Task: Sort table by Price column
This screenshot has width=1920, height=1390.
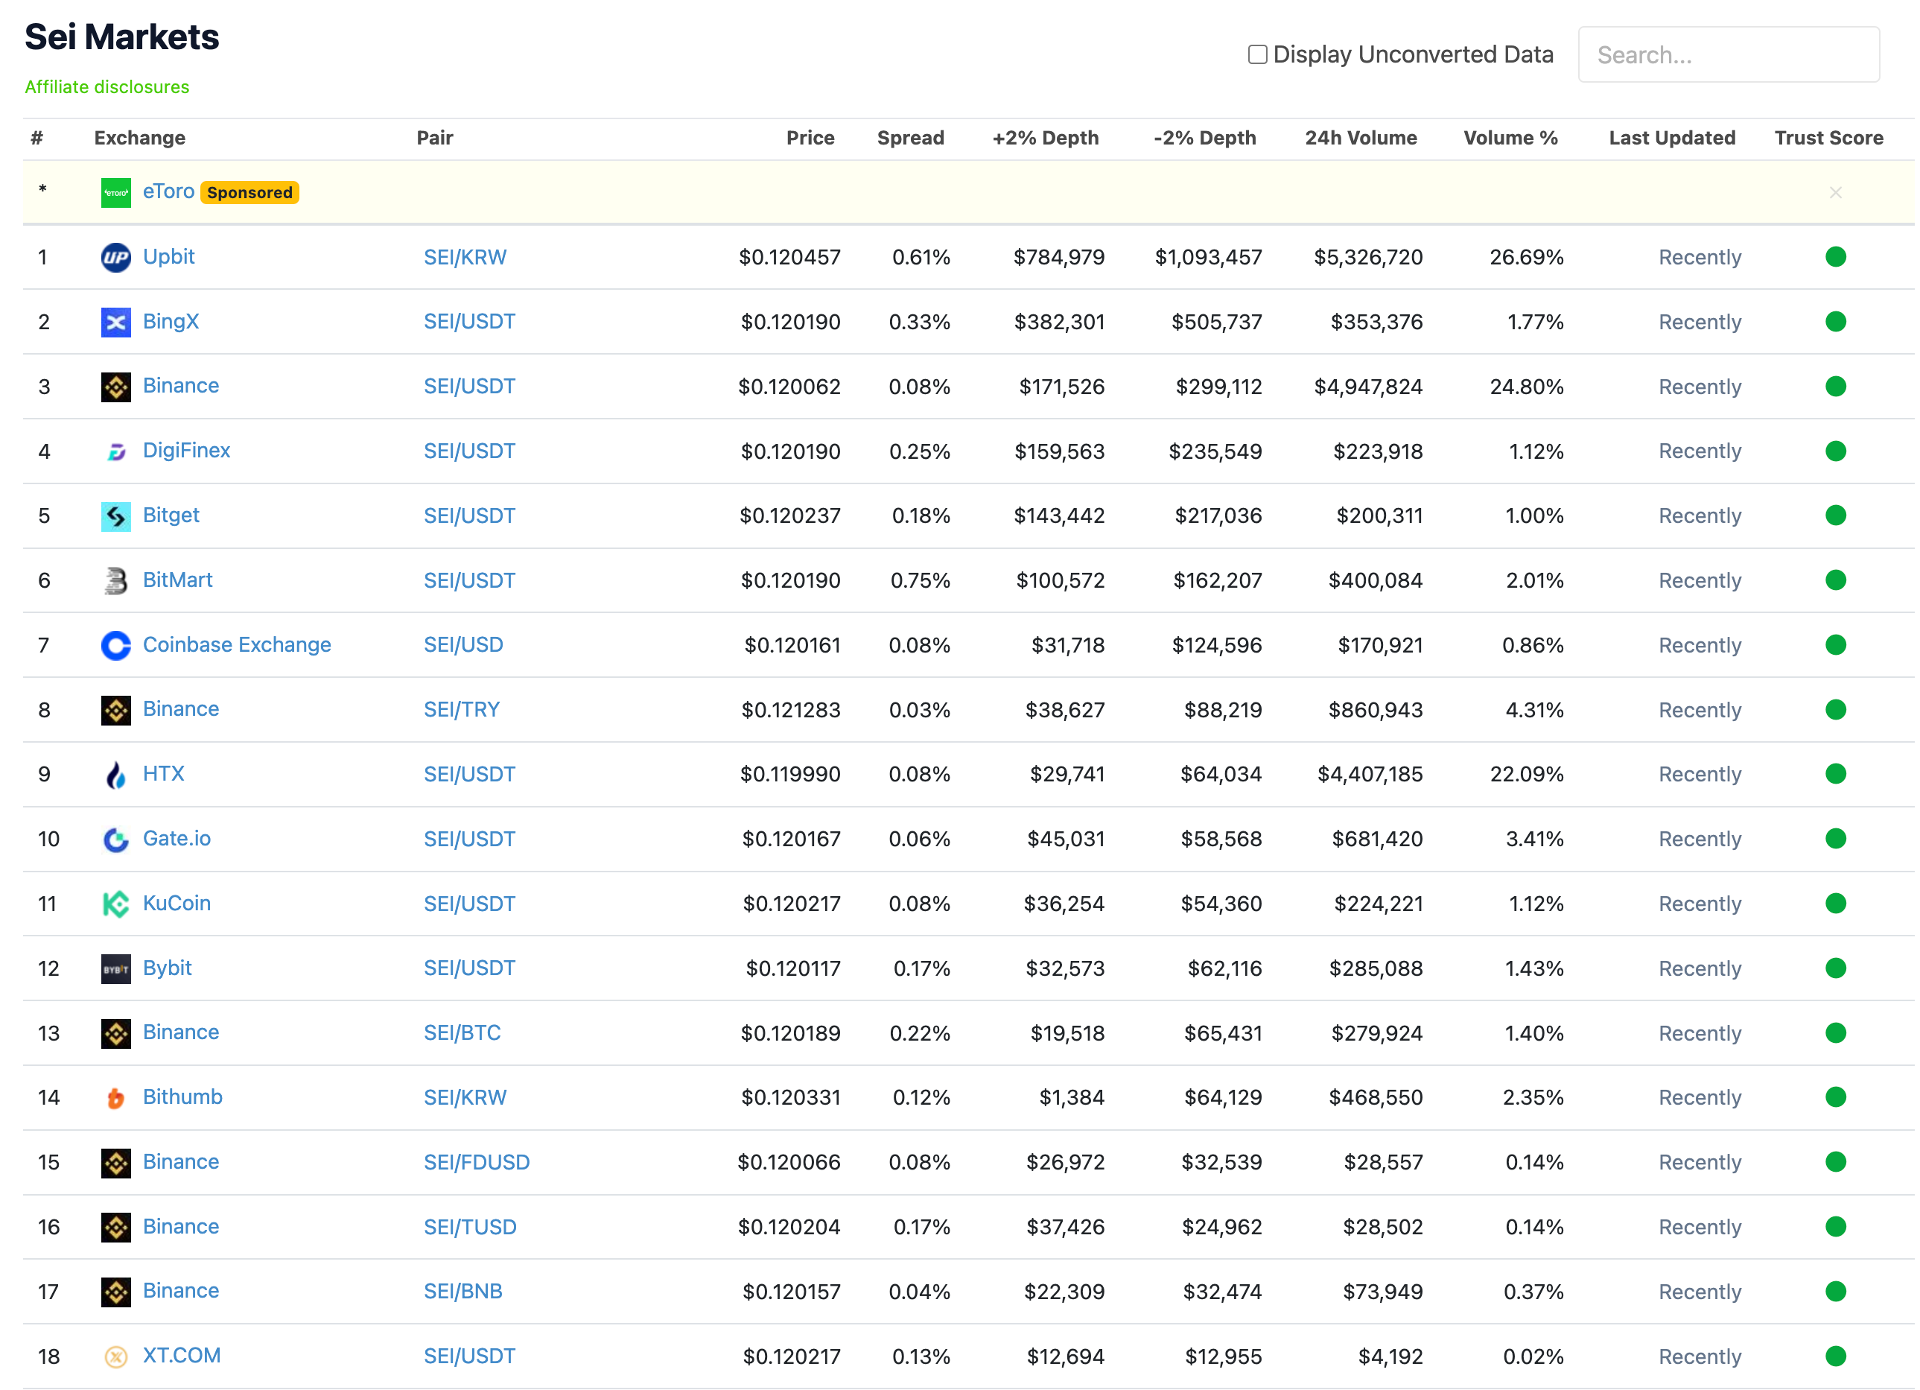Action: tap(810, 138)
